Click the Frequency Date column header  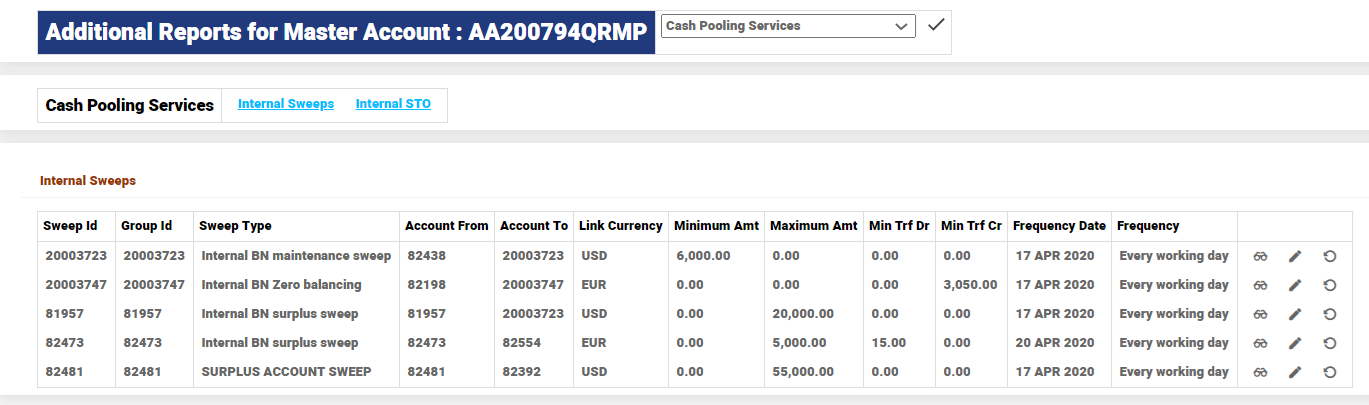1058,226
